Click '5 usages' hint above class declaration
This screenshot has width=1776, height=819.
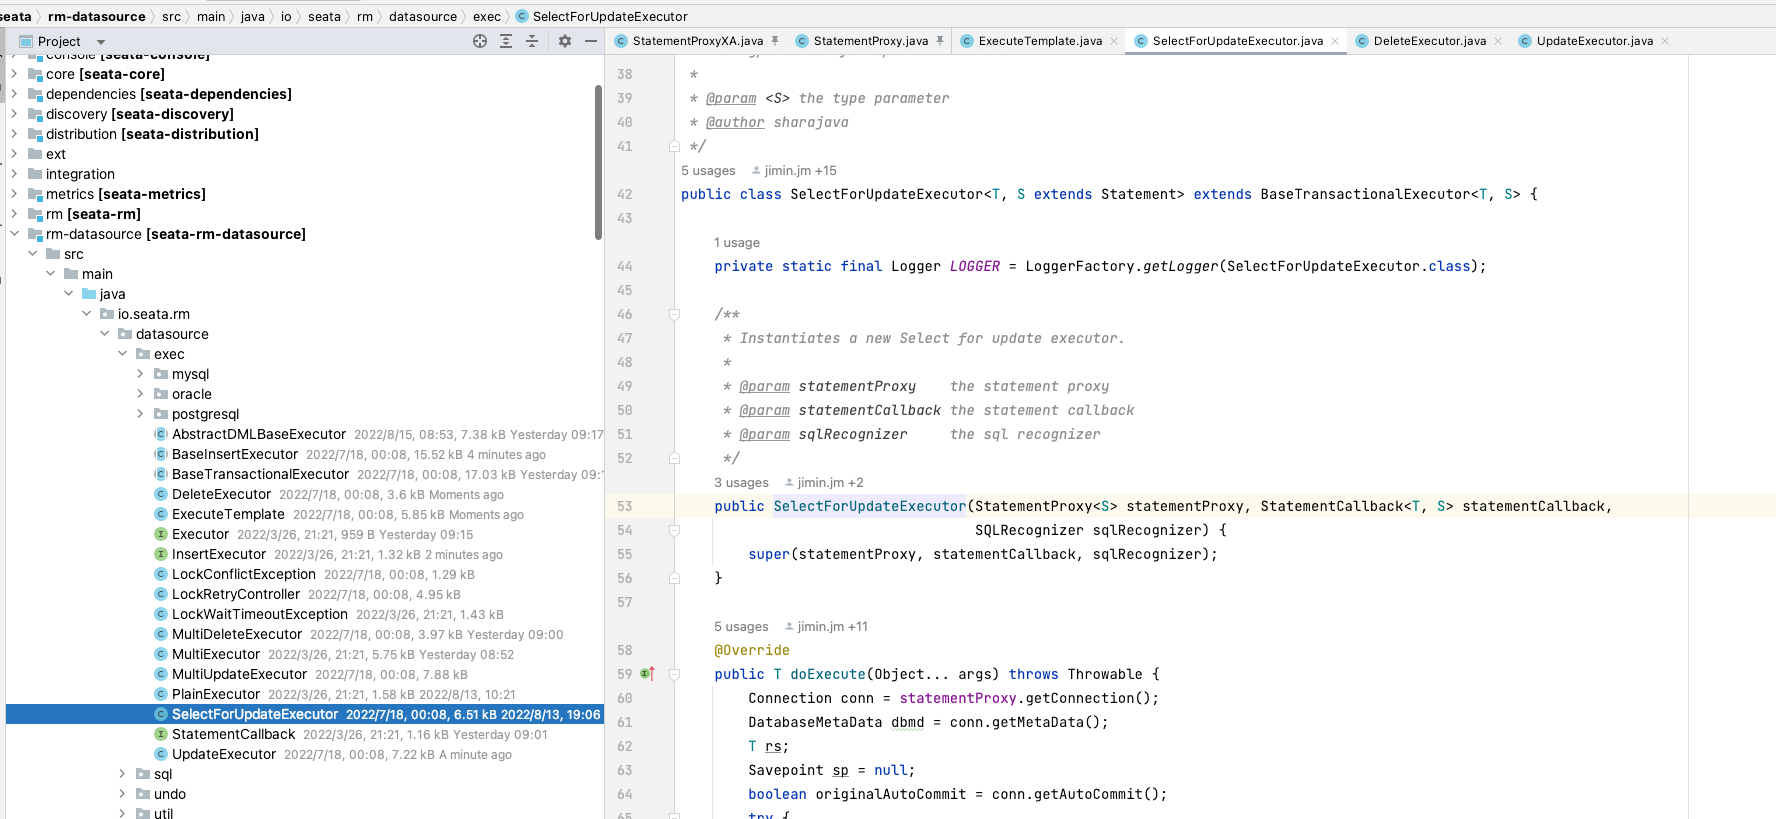[708, 171]
